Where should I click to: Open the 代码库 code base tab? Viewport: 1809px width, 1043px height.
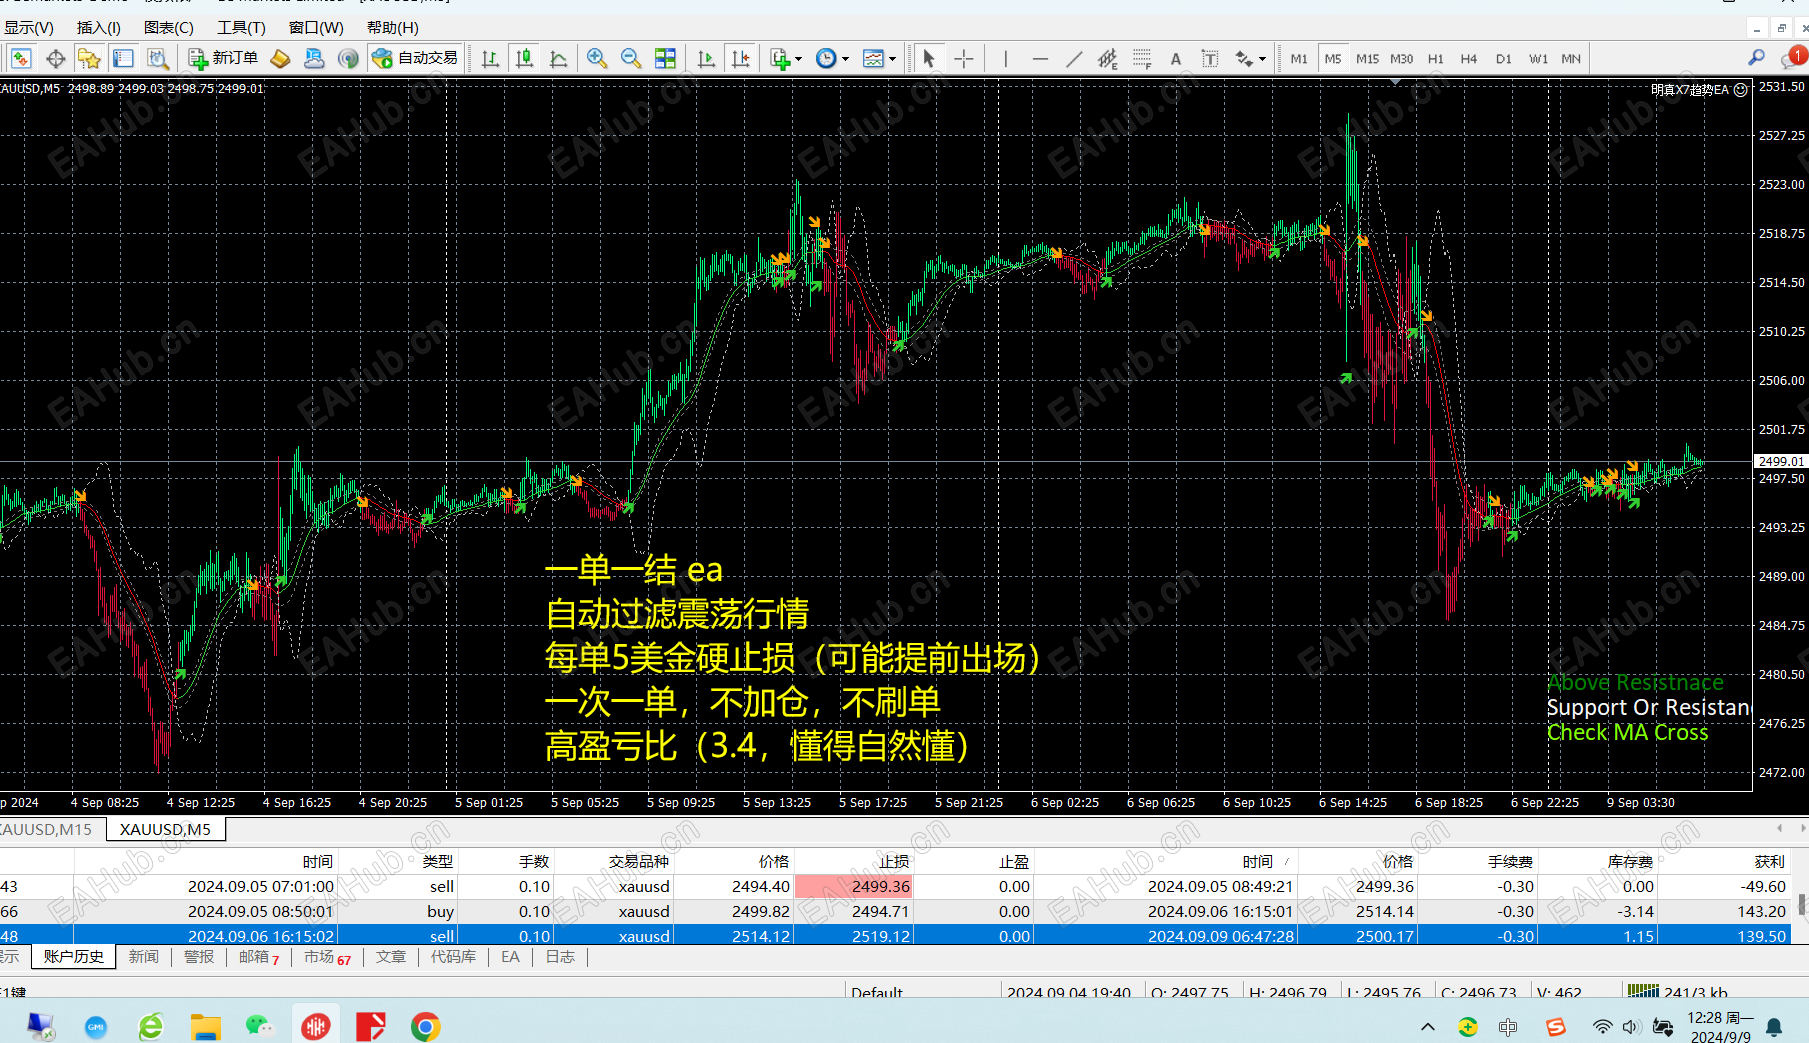[x=453, y=957]
